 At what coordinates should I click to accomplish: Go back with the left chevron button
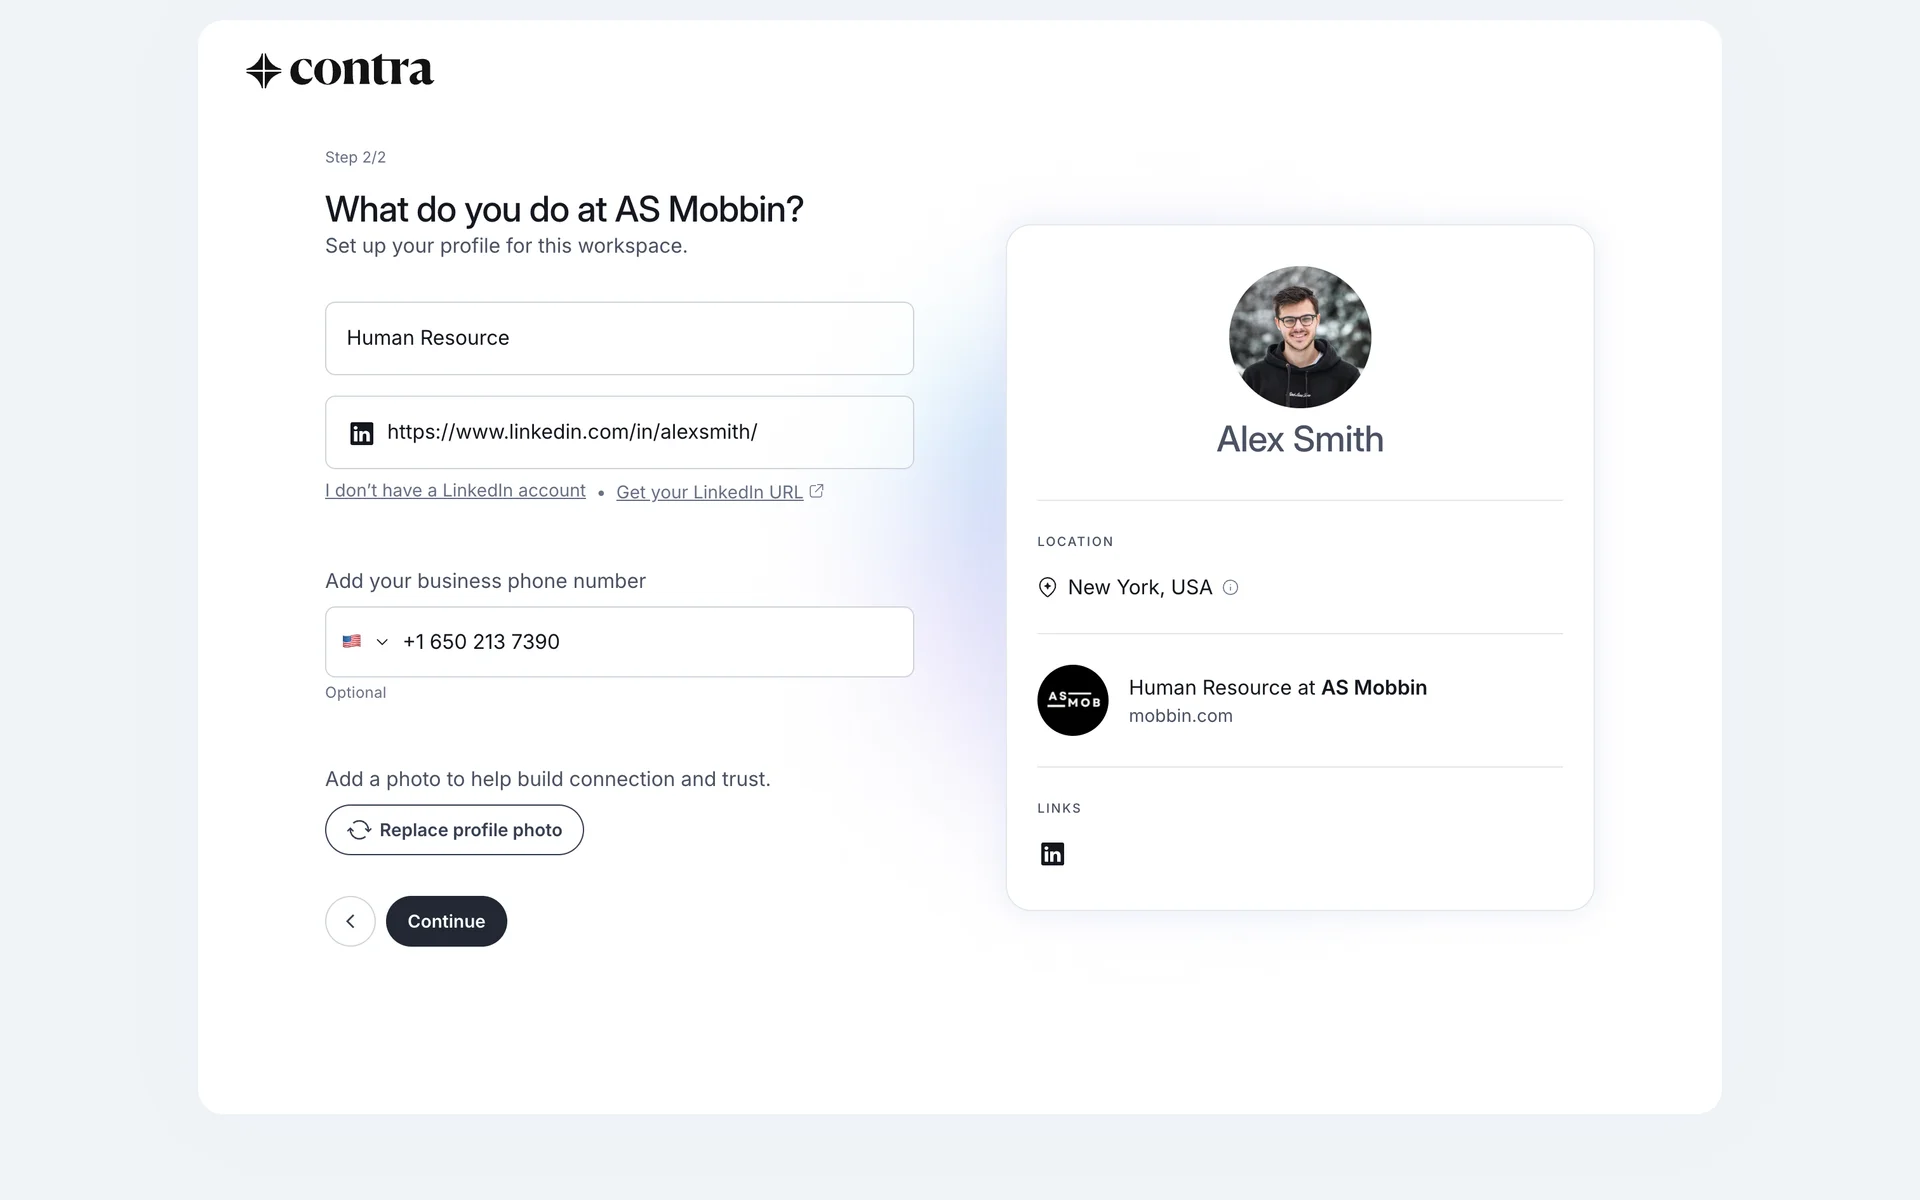[x=350, y=922]
